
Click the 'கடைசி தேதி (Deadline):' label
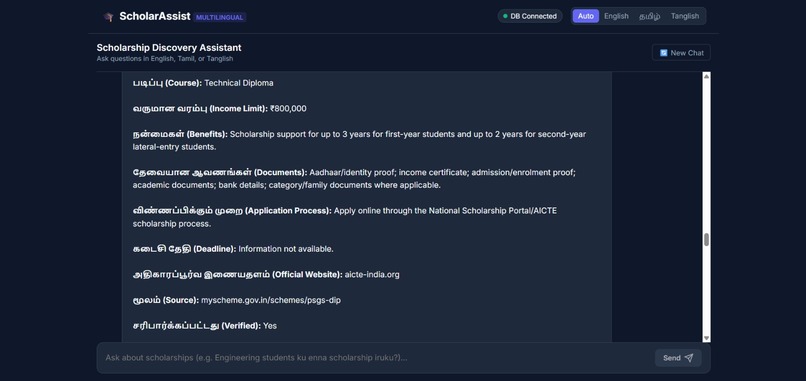(x=184, y=249)
